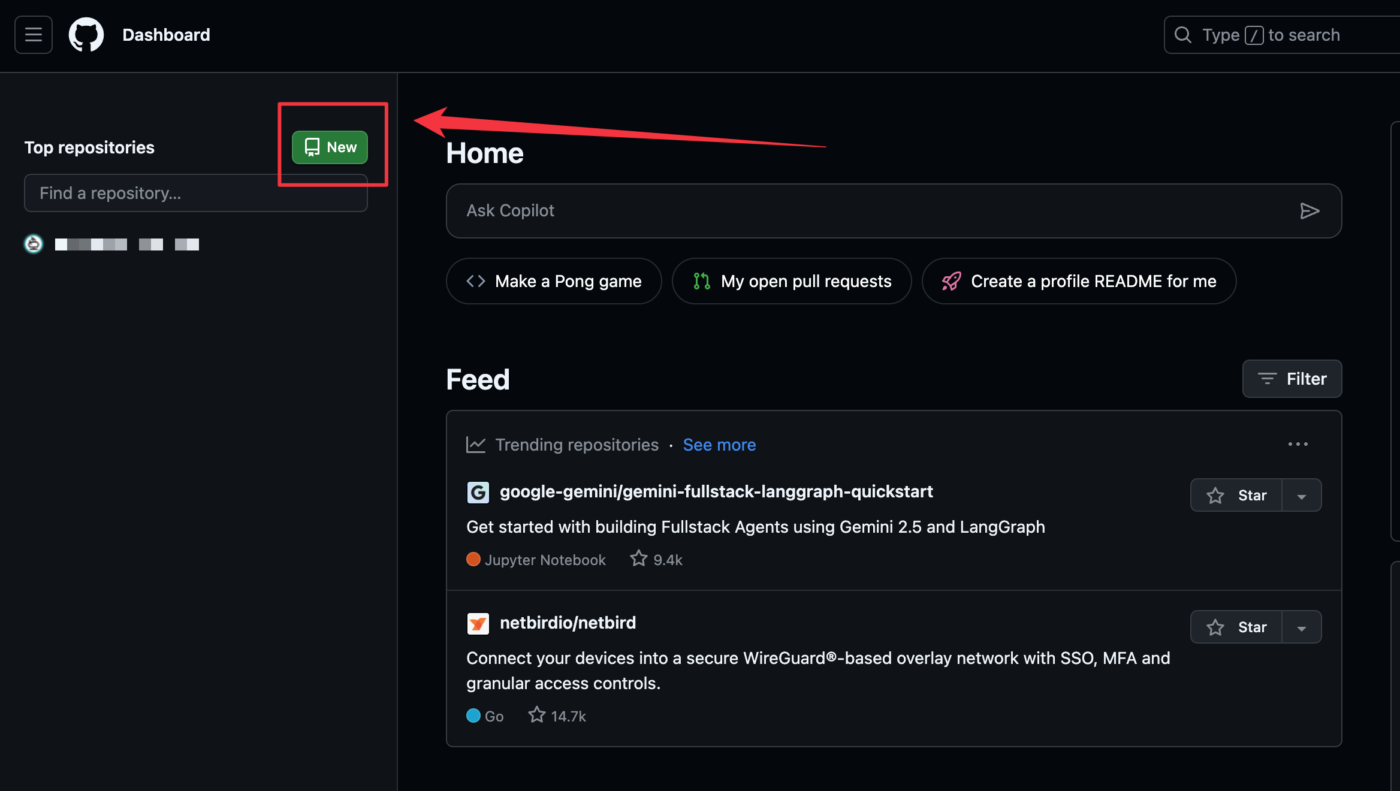Click the Top repositories heading

coord(89,147)
